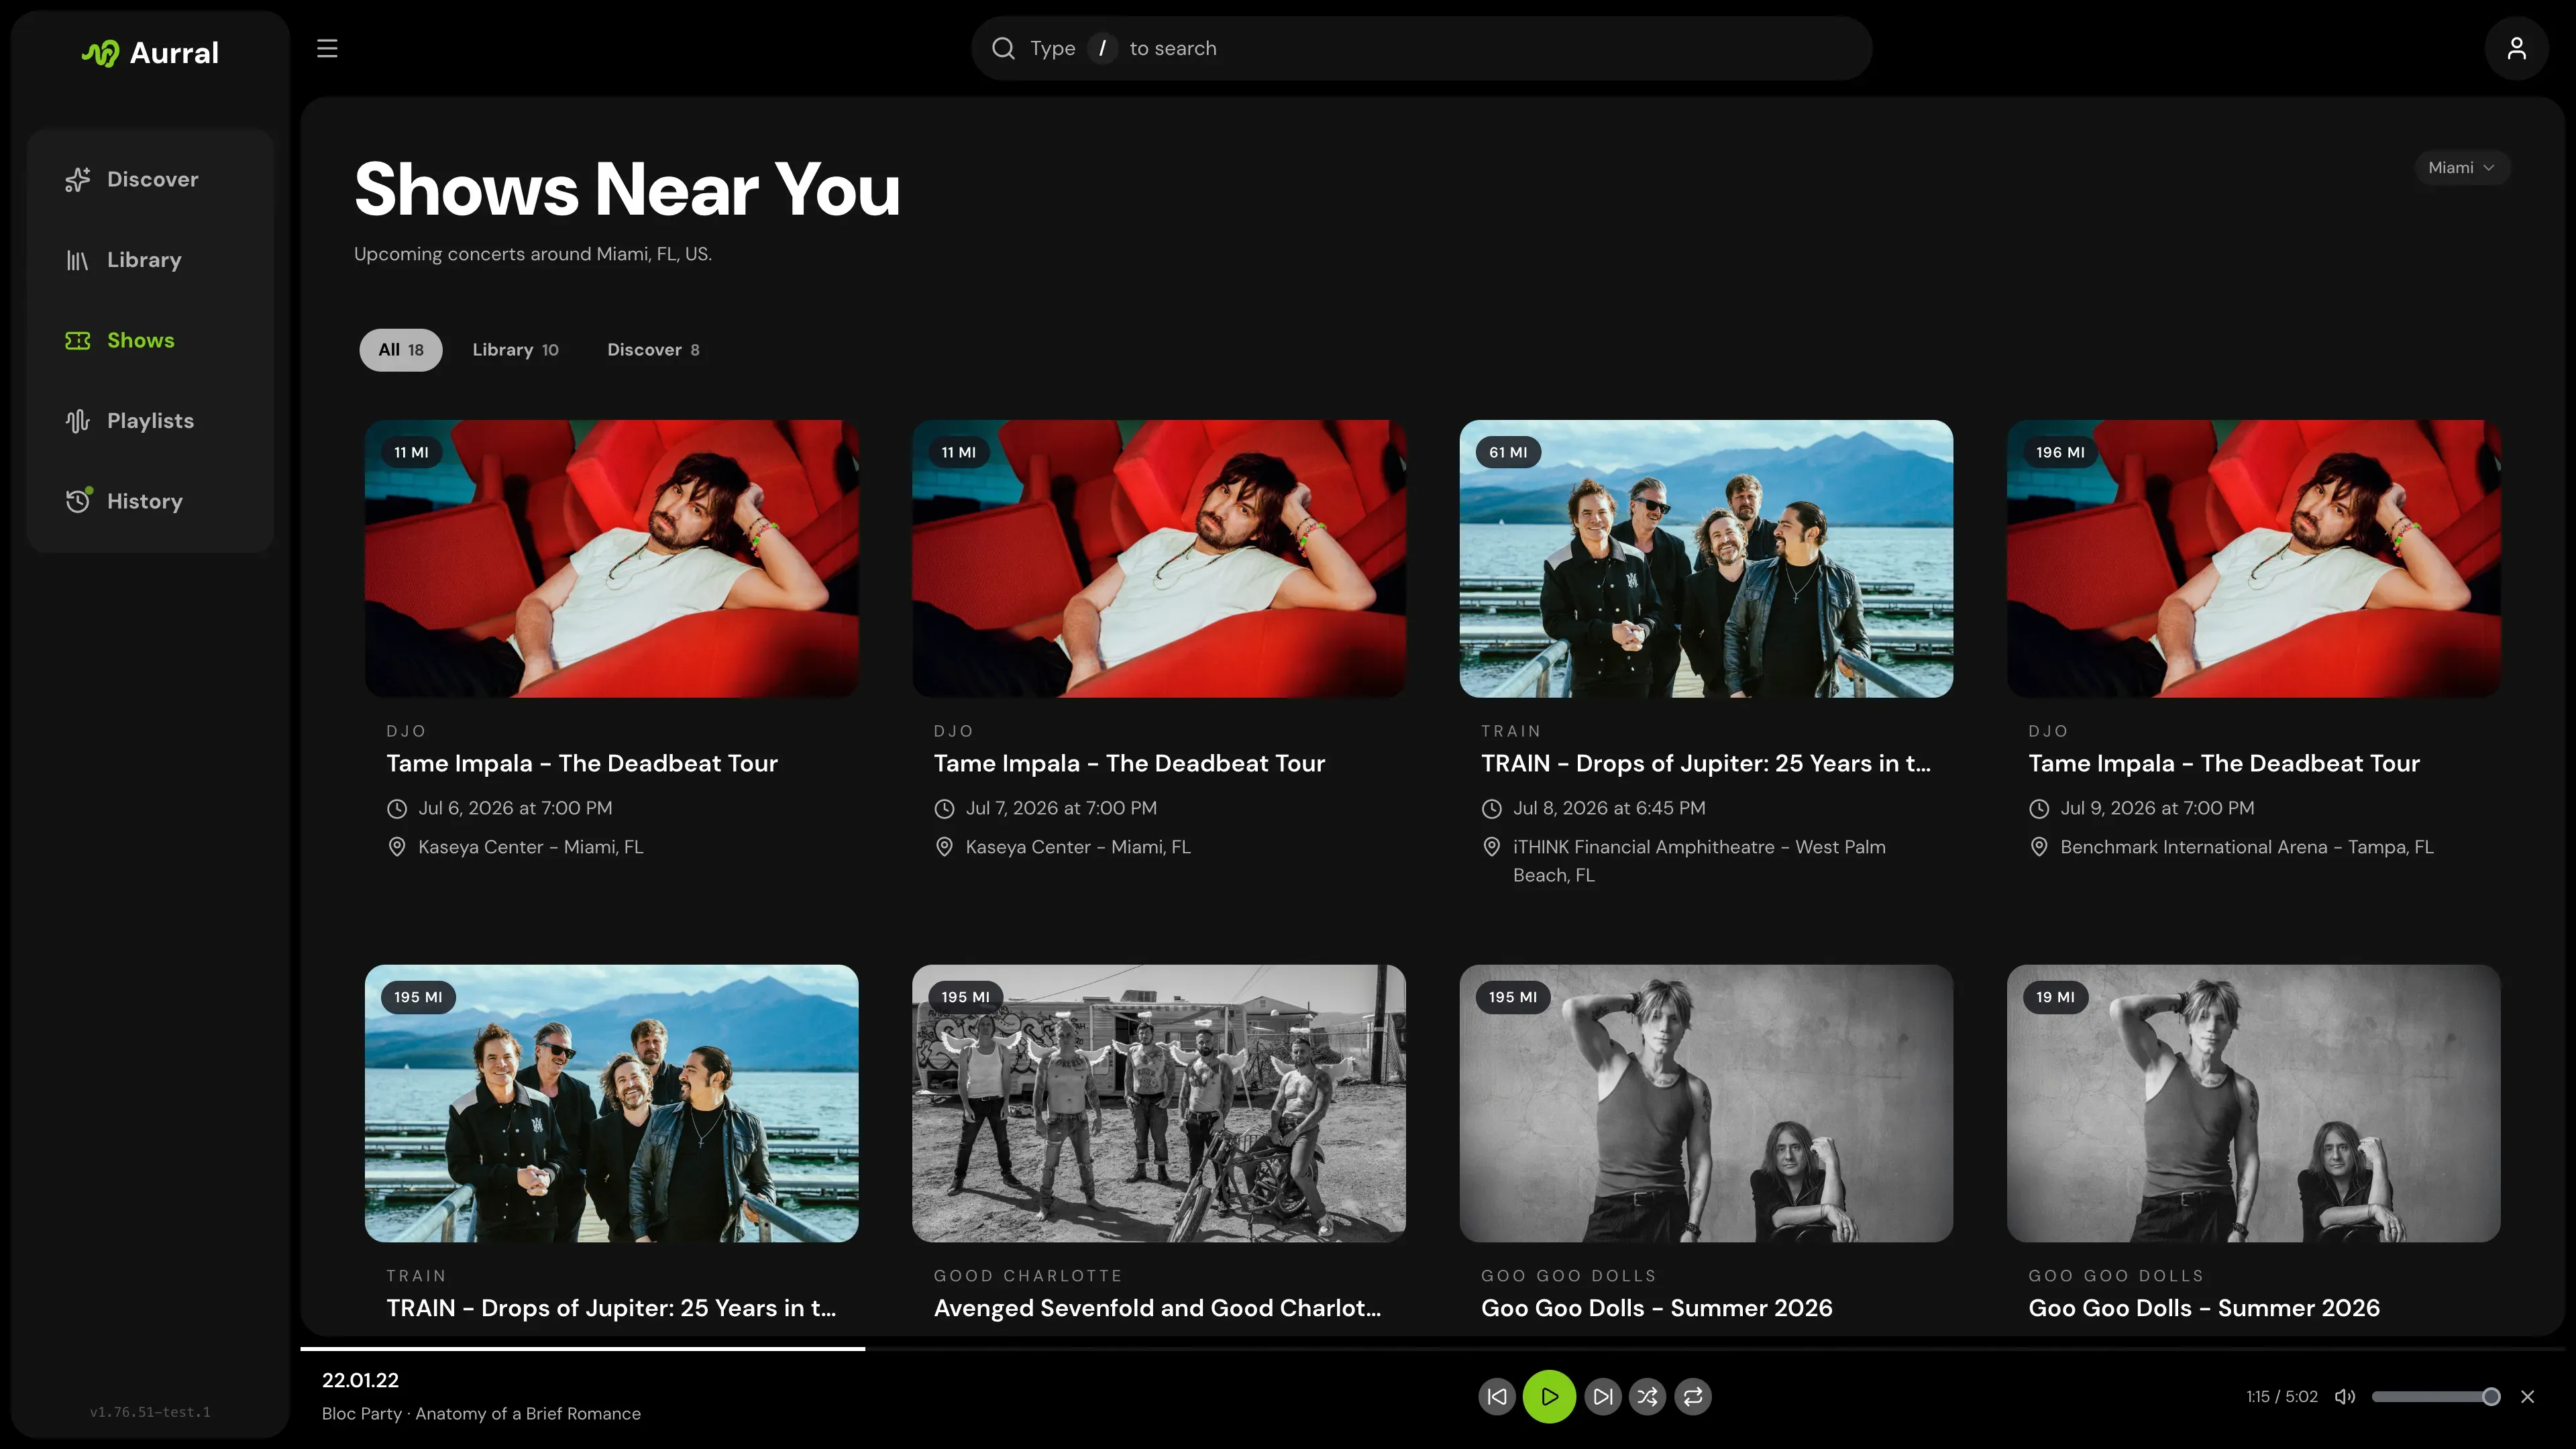
Task: Focus the search input field
Action: 1421,48
